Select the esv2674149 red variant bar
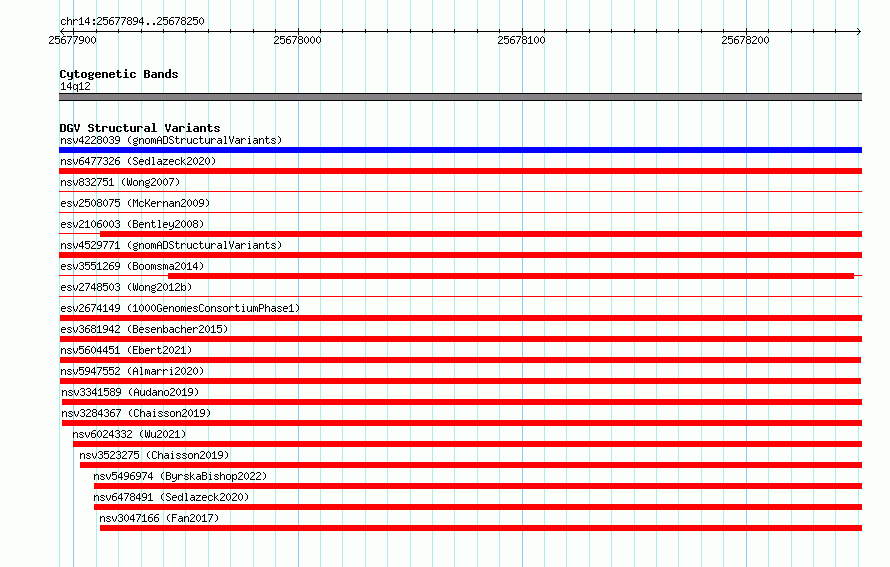Viewport: 890px width, 567px height. coord(460,318)
